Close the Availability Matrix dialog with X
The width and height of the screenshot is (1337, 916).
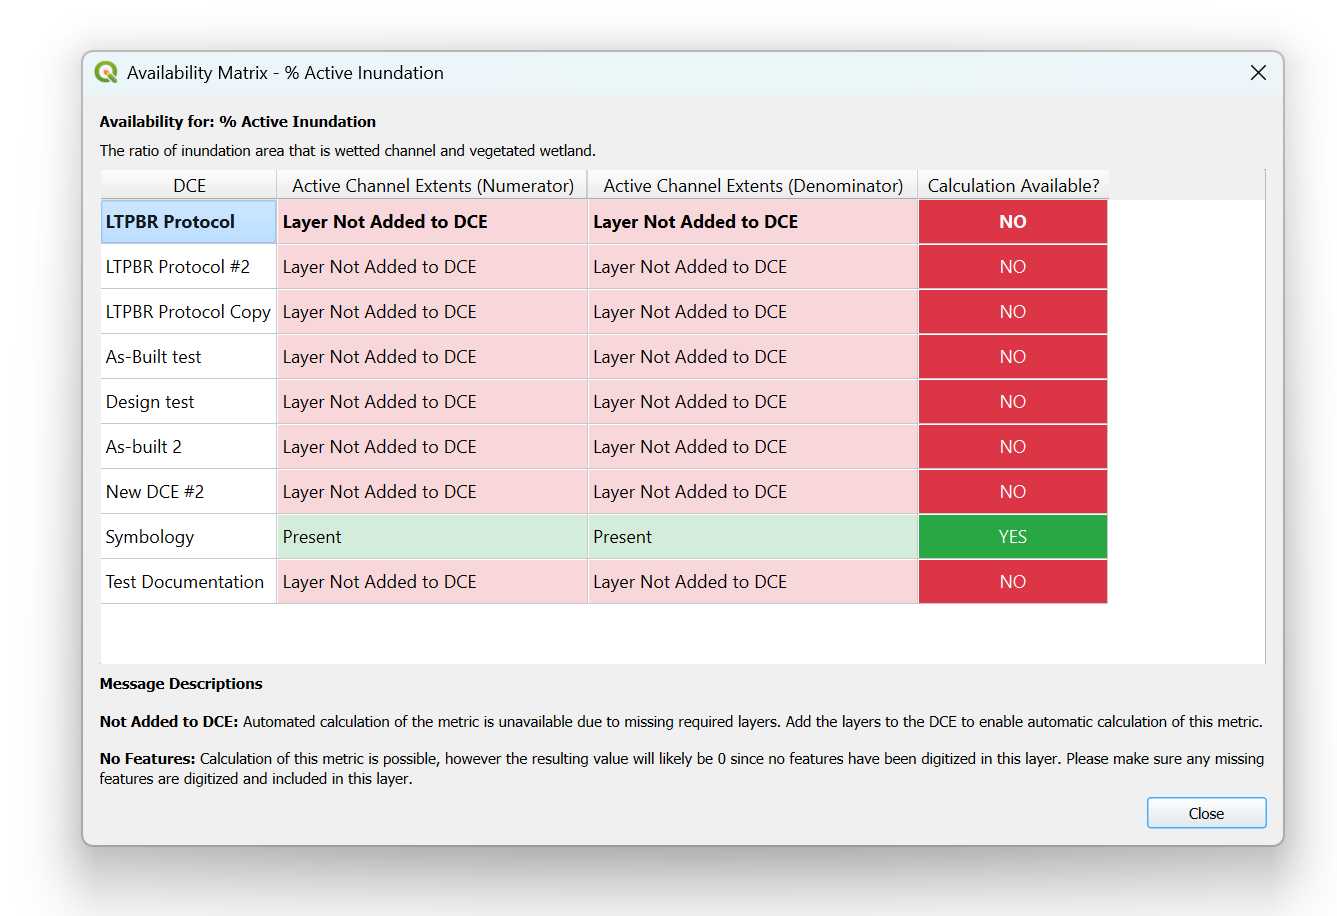[x=1258, y=72]
